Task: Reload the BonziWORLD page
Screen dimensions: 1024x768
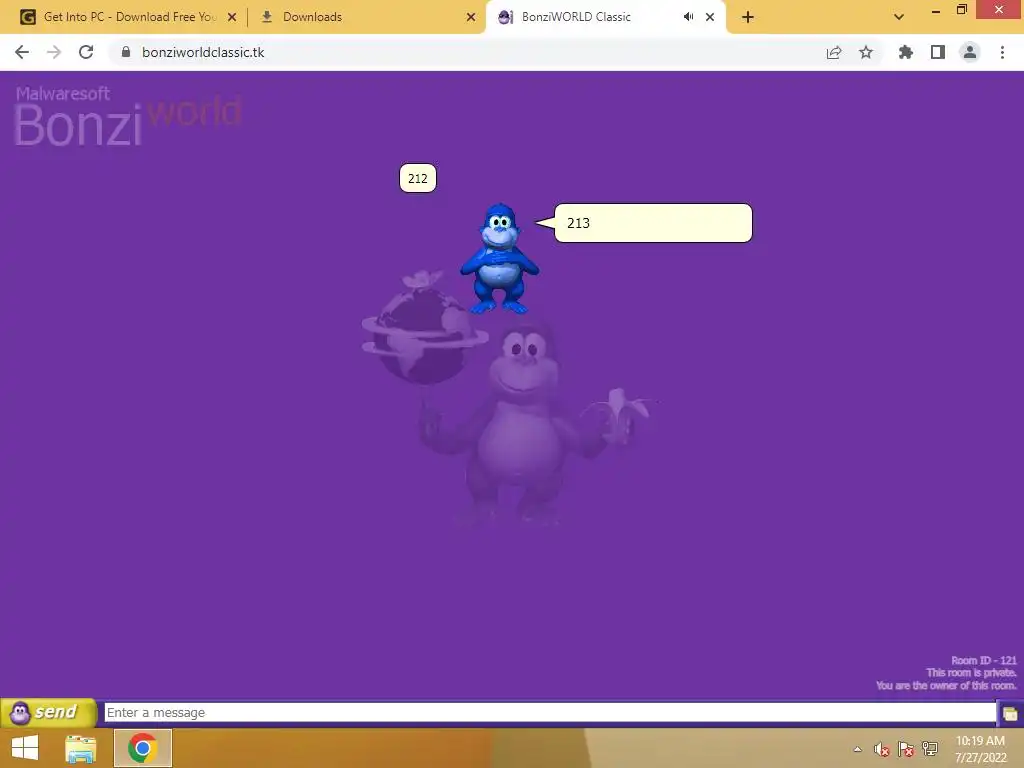Action: point(86,52)
